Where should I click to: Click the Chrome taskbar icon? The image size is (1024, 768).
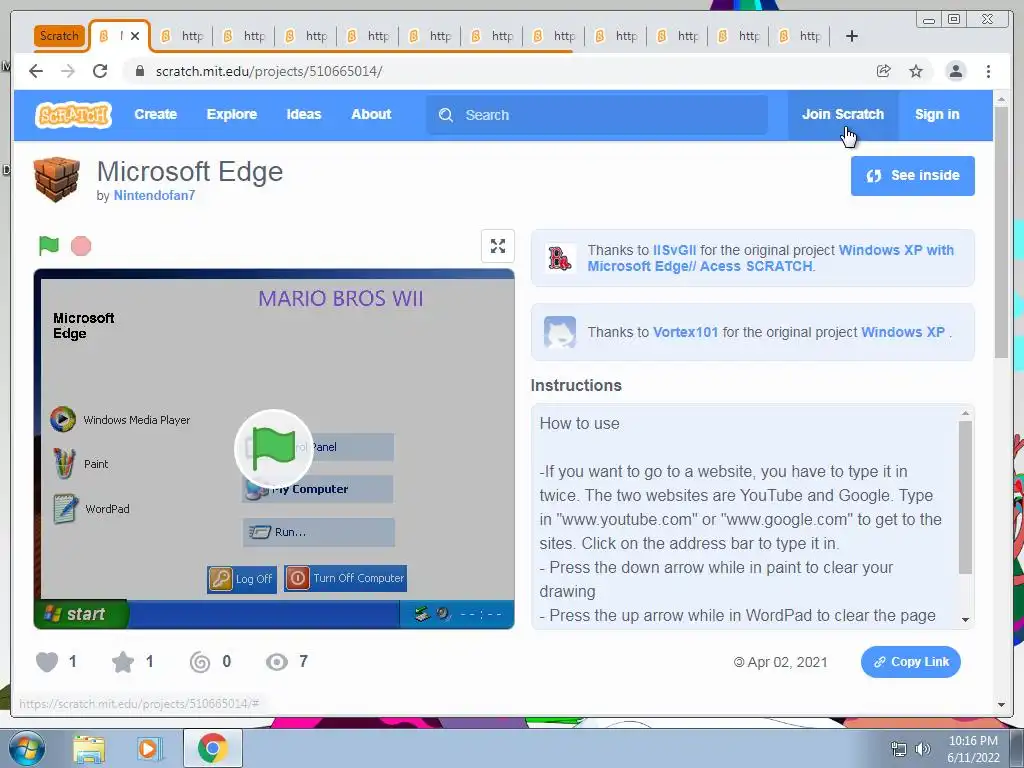coord(212,748)
